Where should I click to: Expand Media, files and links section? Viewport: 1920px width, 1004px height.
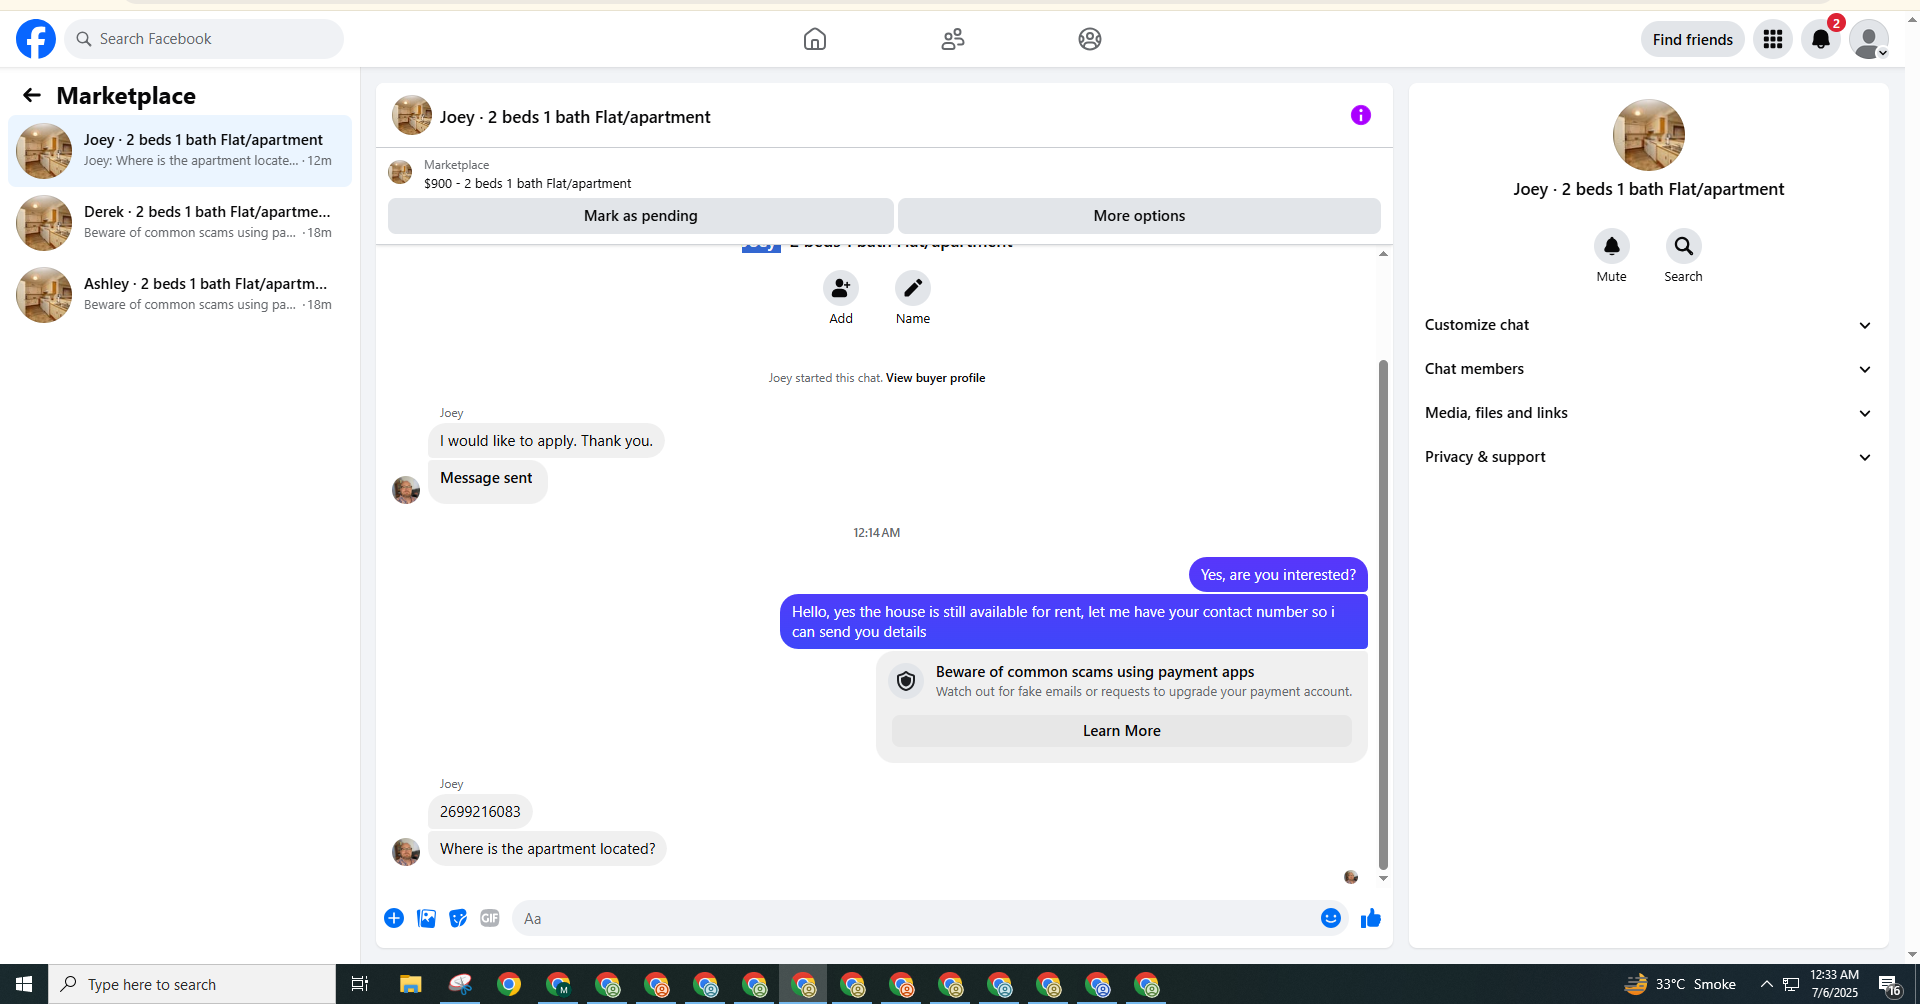click(1649, 413)
